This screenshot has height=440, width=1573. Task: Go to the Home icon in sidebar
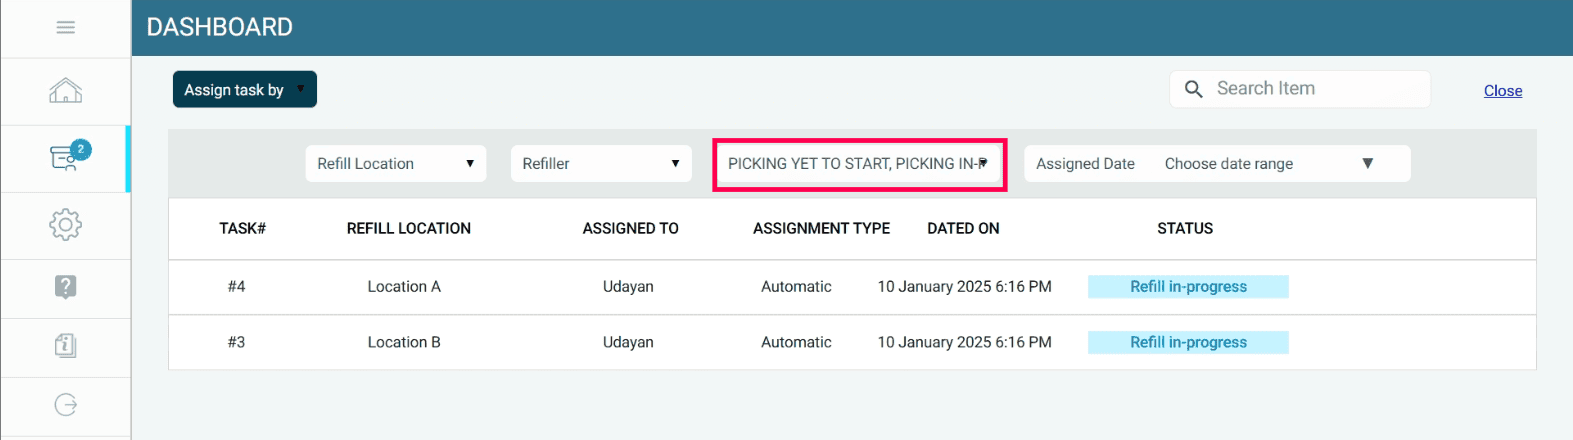(66, 91)
